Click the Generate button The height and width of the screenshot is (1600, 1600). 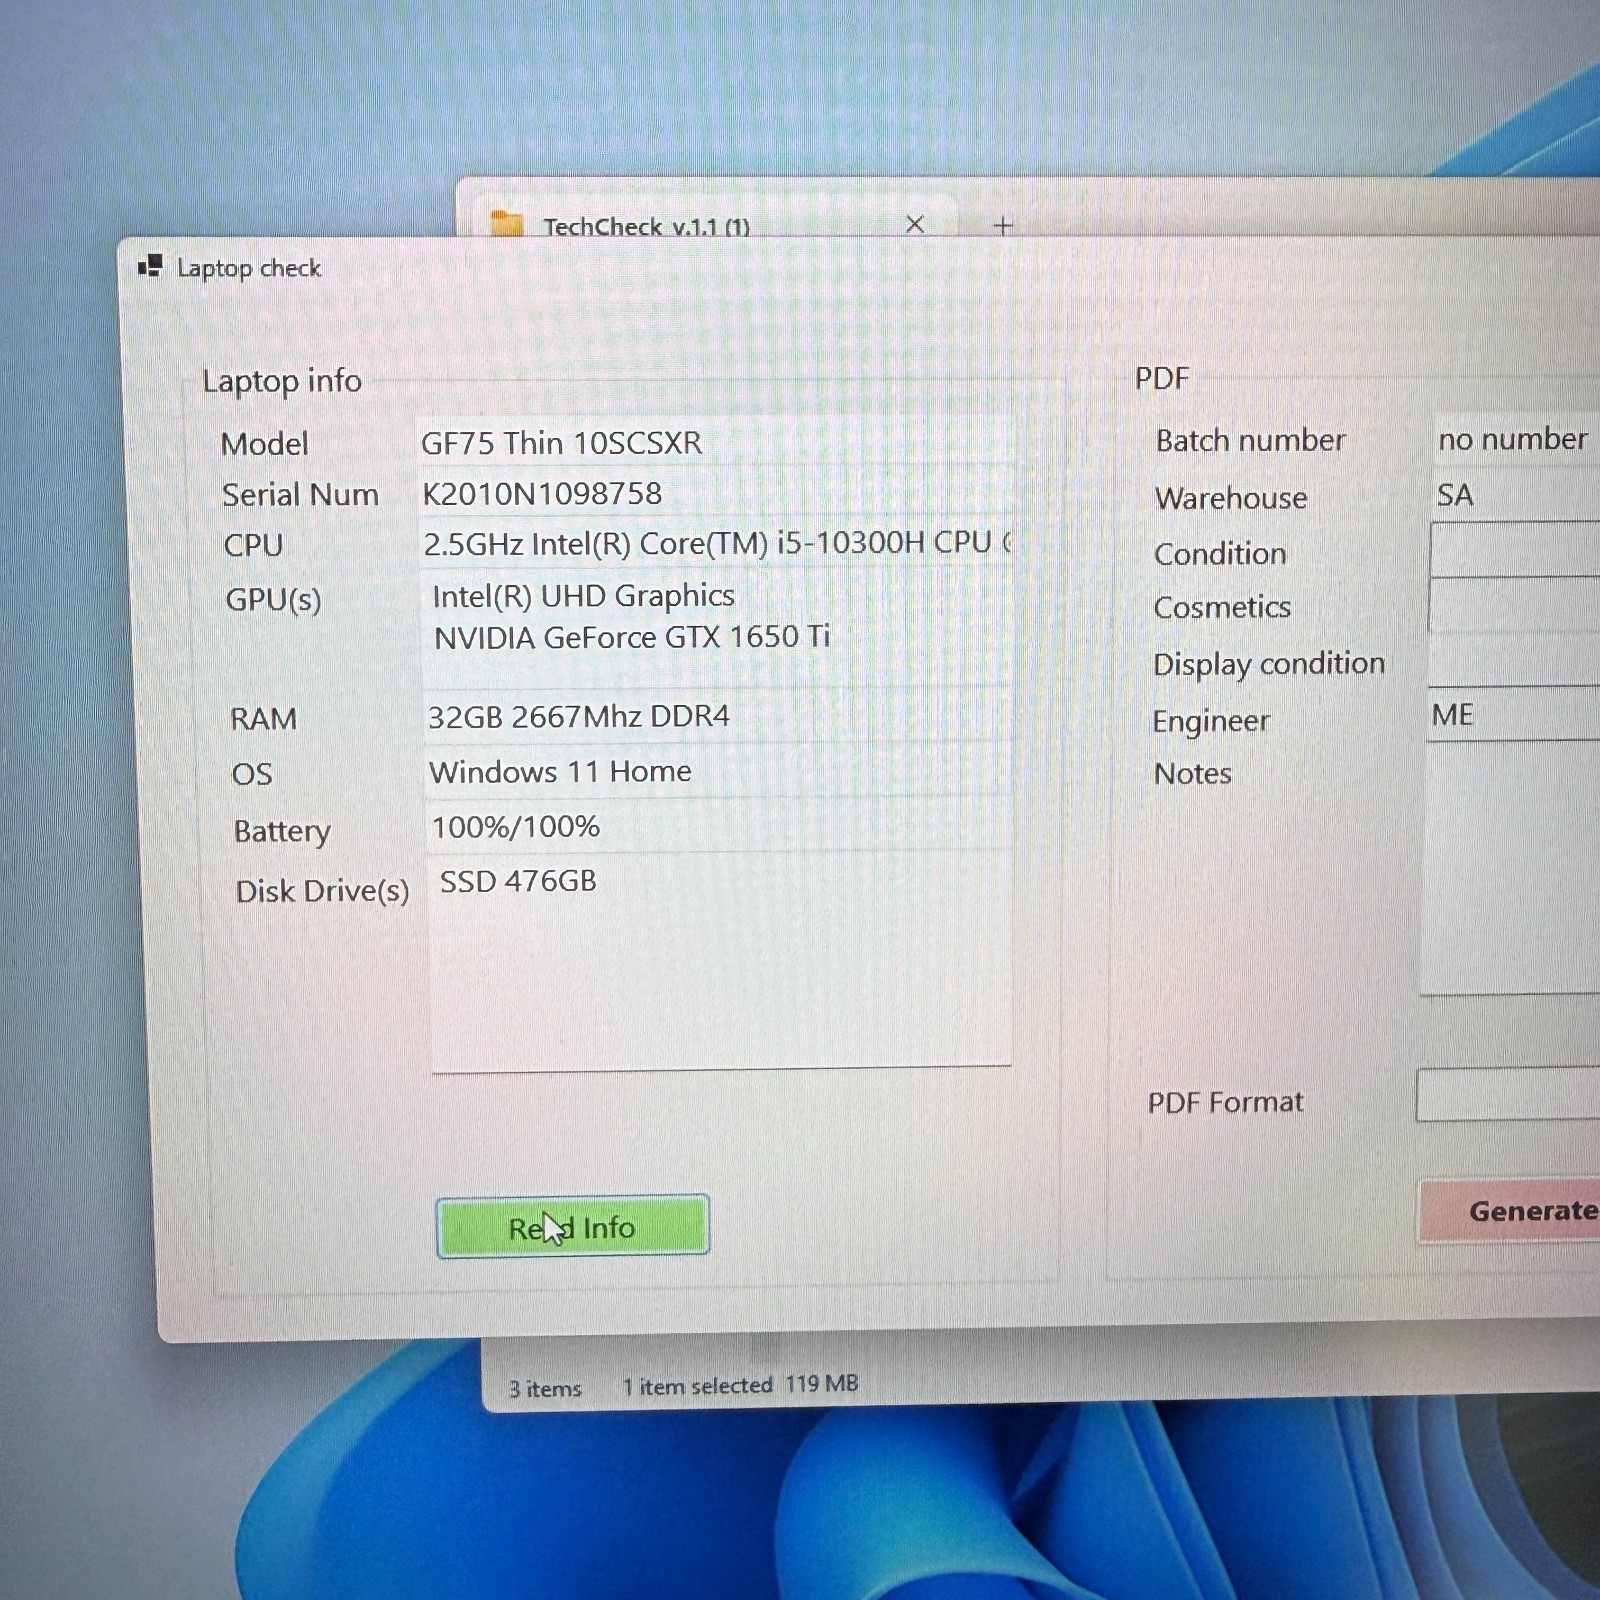(x=1510, y=1211)
